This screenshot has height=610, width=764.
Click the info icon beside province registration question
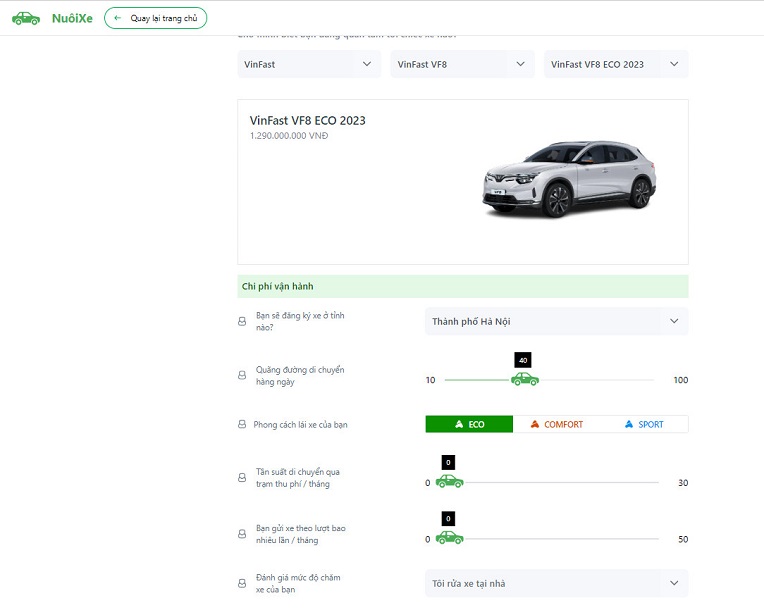click(x=242, y=322)
